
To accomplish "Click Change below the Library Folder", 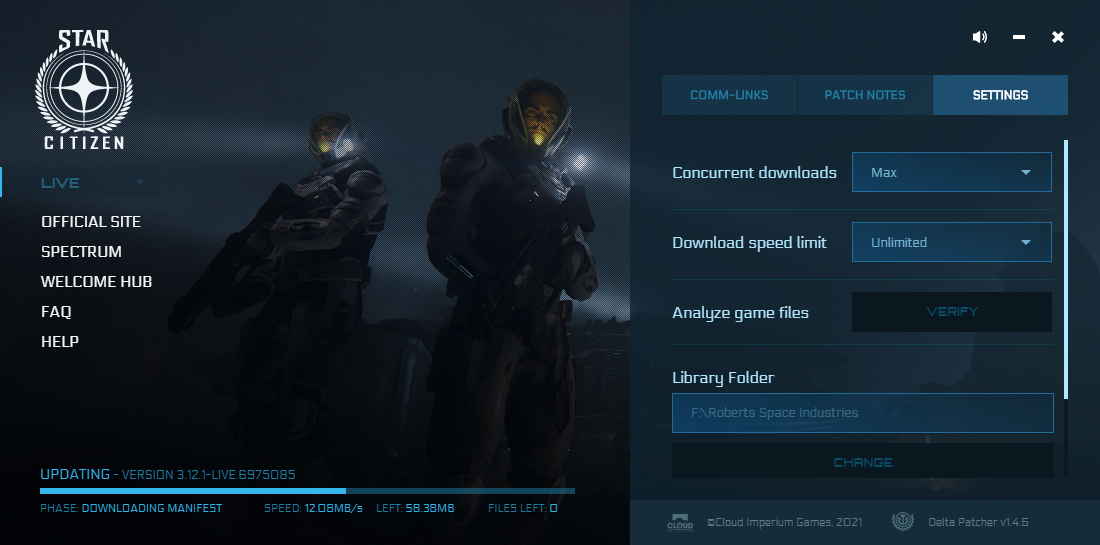I will [x=862, y=462].
